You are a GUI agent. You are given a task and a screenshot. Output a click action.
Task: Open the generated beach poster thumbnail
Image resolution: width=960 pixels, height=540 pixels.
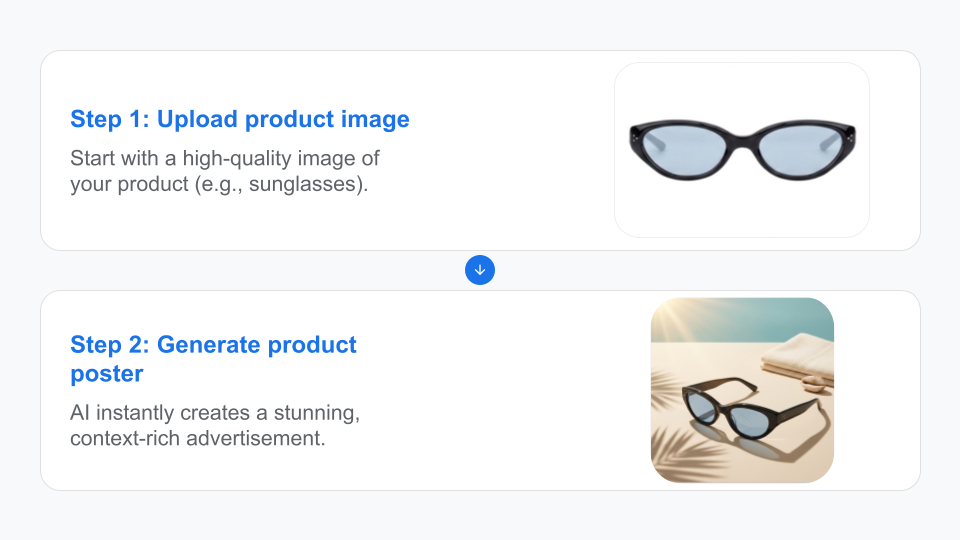pos(742,390)
